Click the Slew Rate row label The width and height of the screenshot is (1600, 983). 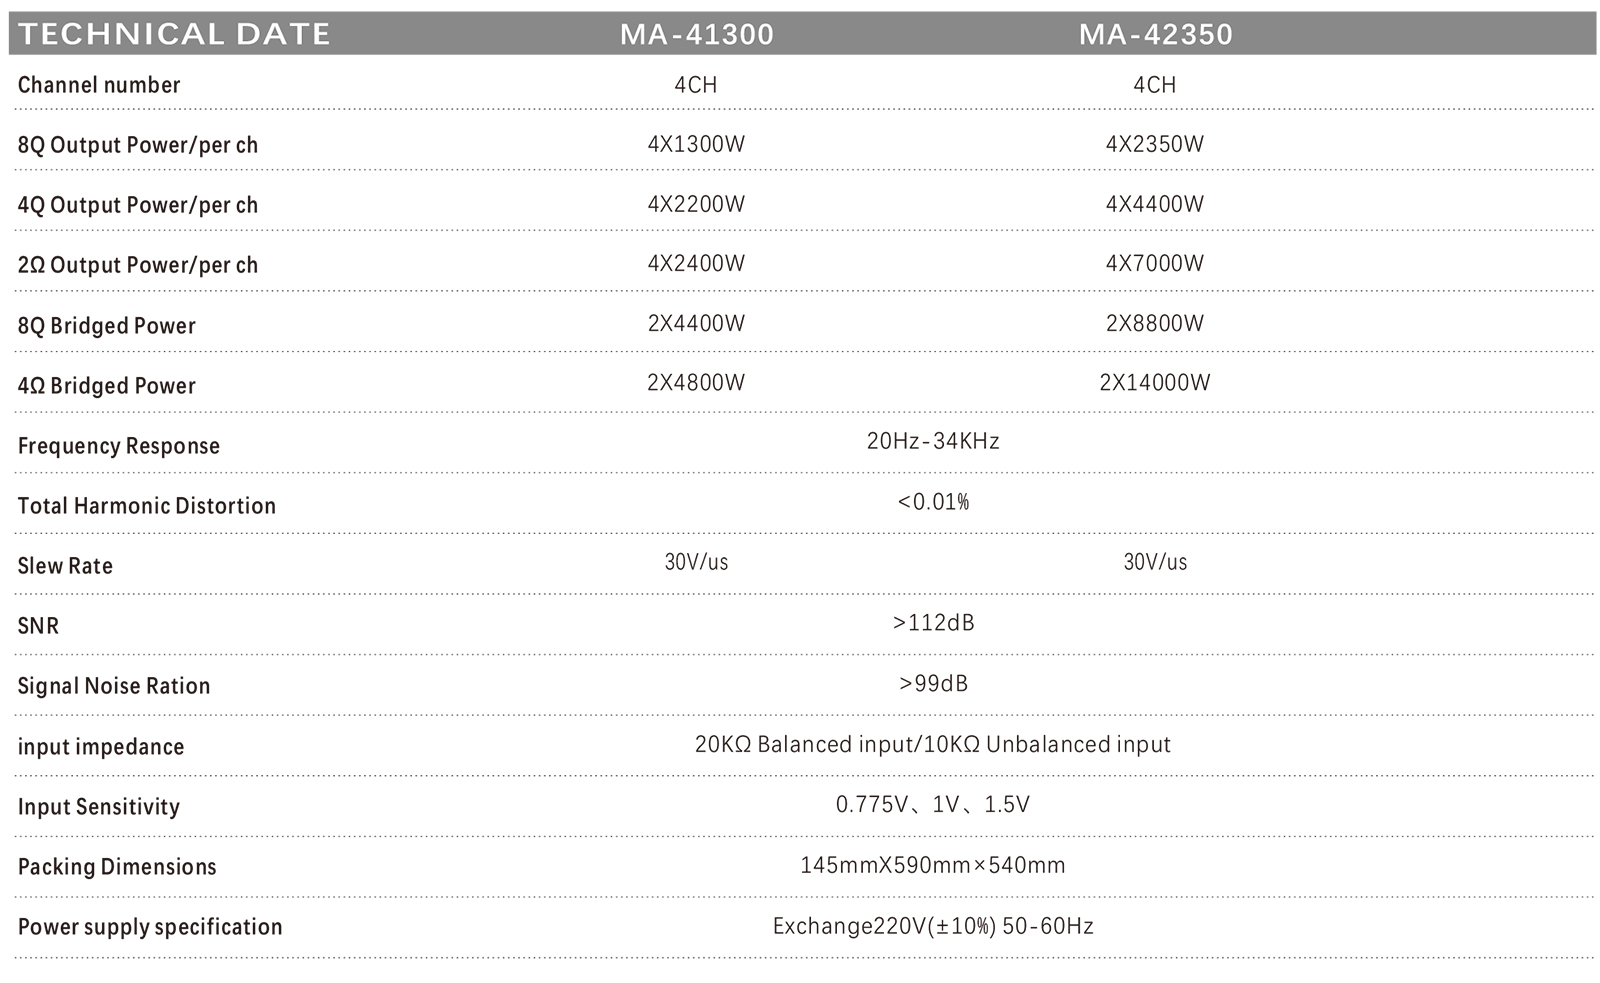pyautogui.click(x=65, y=566)
